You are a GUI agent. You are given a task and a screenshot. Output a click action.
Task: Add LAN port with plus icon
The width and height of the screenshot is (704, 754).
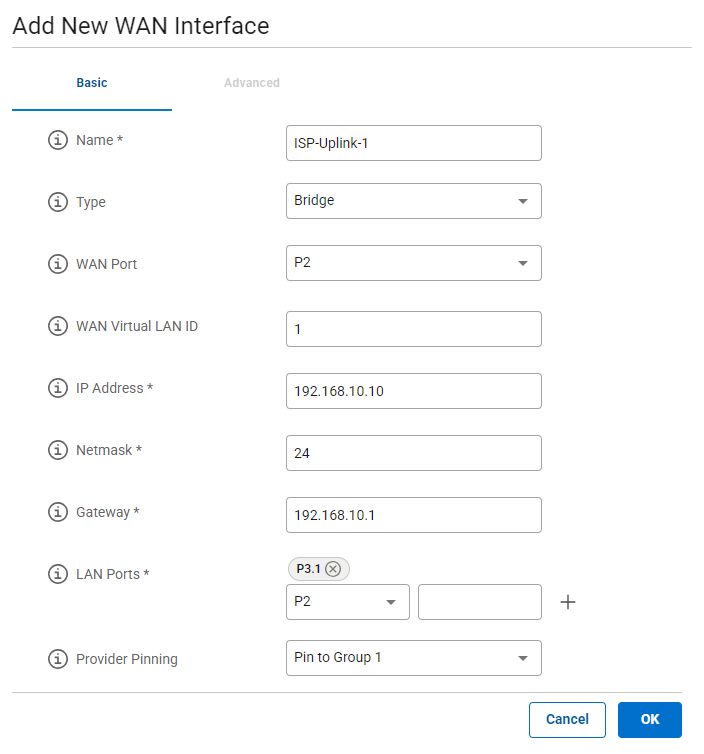567,602
